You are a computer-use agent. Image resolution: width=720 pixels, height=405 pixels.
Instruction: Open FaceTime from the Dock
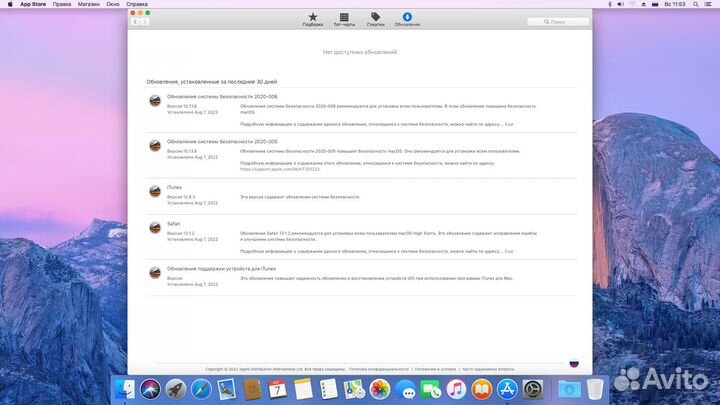(x=431, y=389)
